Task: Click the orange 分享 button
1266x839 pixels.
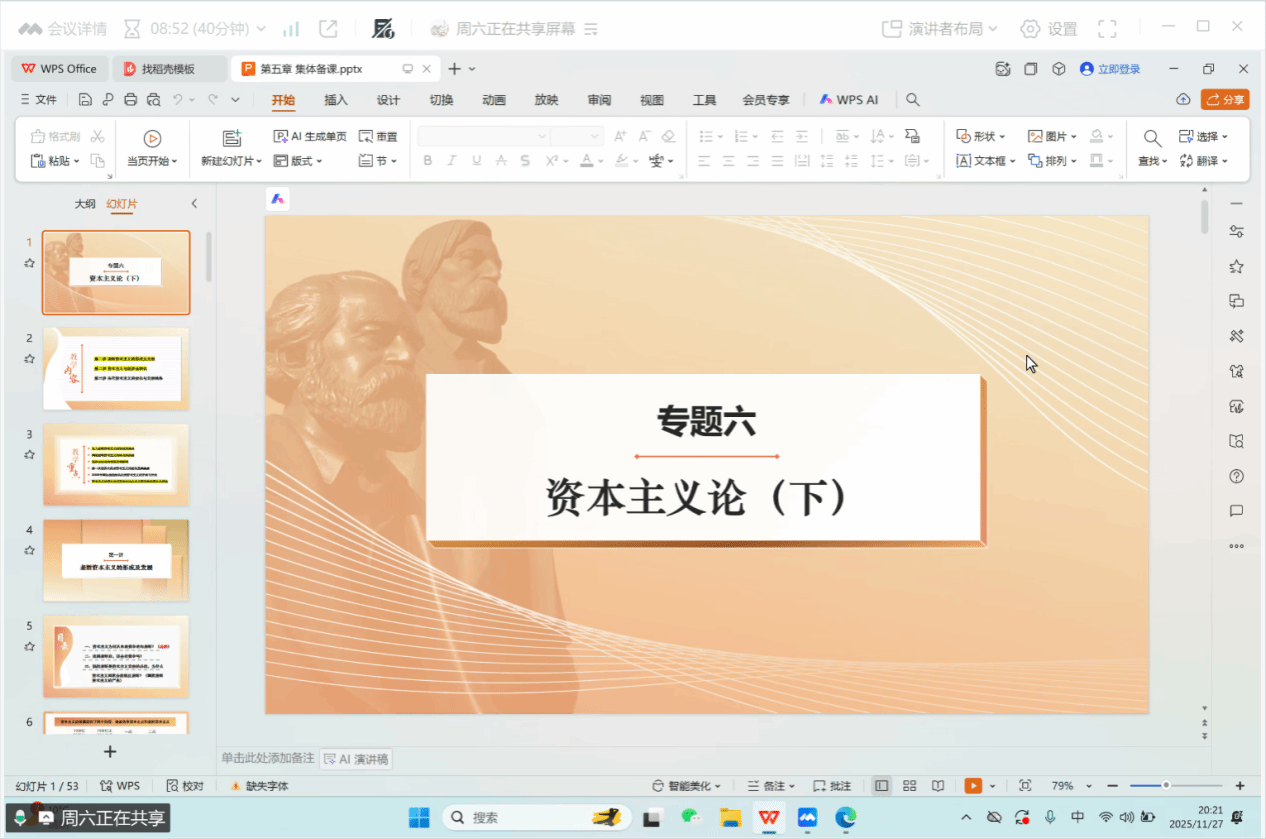Action: (x=1225, y=100)
